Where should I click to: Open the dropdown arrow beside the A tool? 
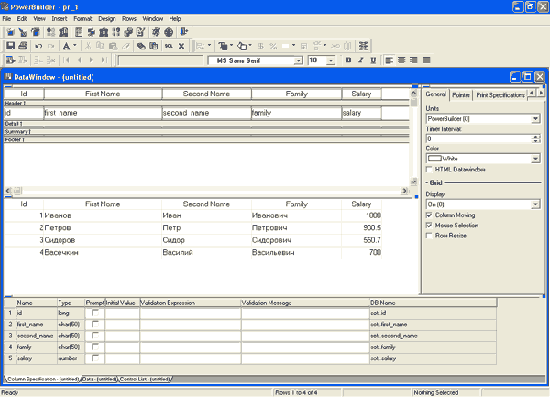[x=75, y=46]
